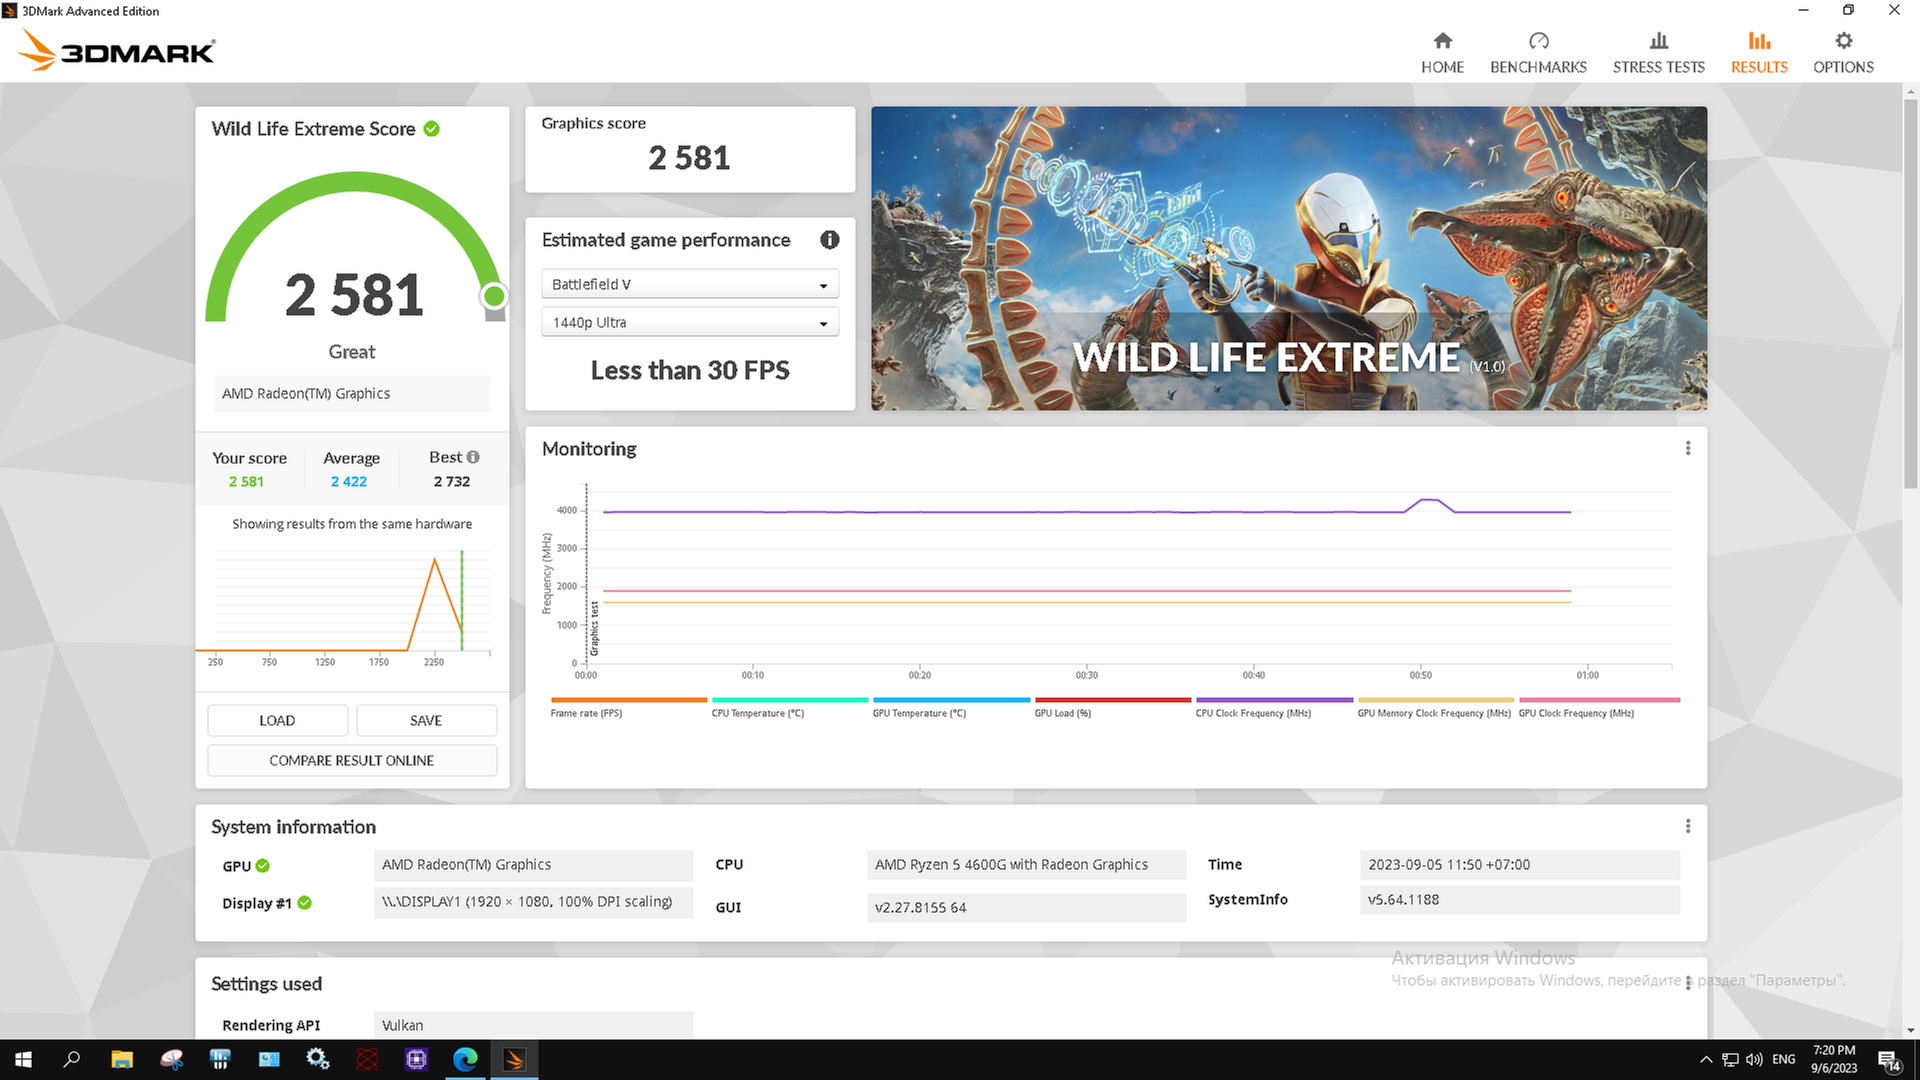
Task: Open Microsoft Edge from the taskbar
Action: (465, 1059)
